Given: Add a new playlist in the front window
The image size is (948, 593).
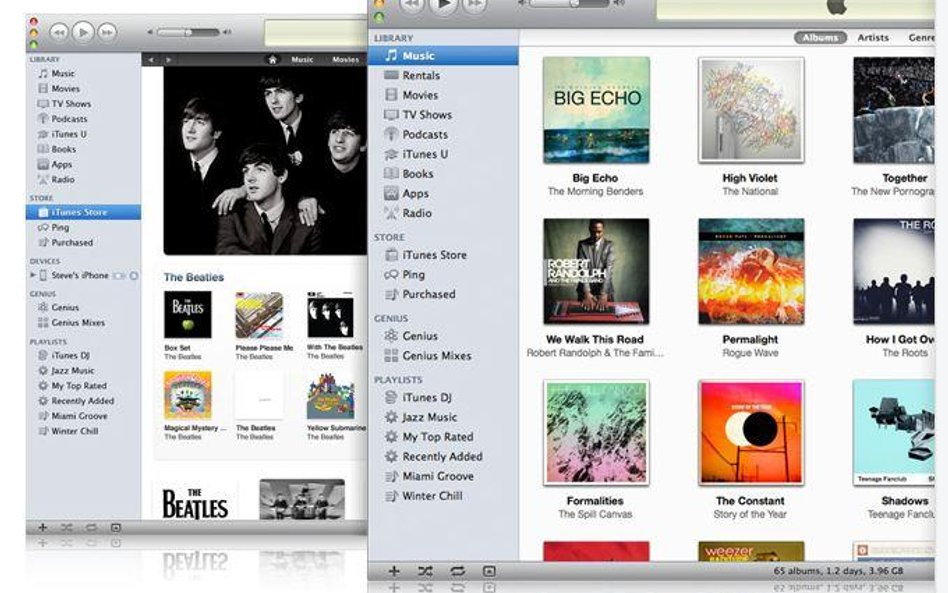Looking at the screenshot, I should coord(394,571).
